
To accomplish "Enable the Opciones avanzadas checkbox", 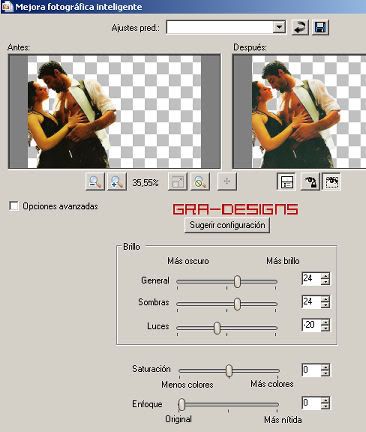I will coord(14,206).
